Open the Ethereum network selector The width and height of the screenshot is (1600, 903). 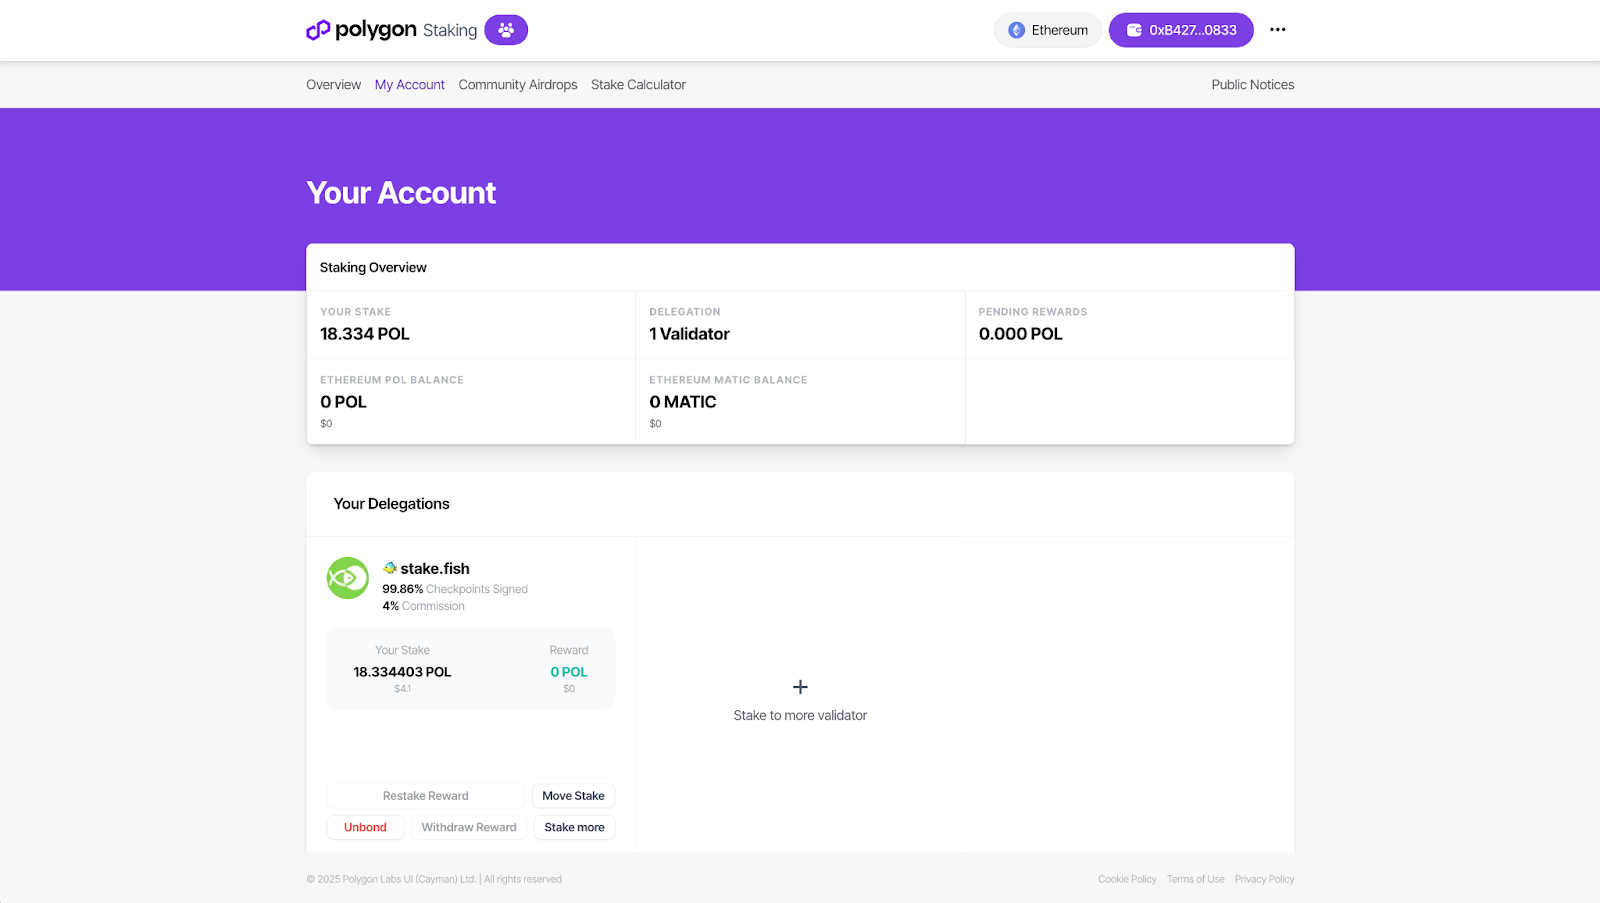1047,30
